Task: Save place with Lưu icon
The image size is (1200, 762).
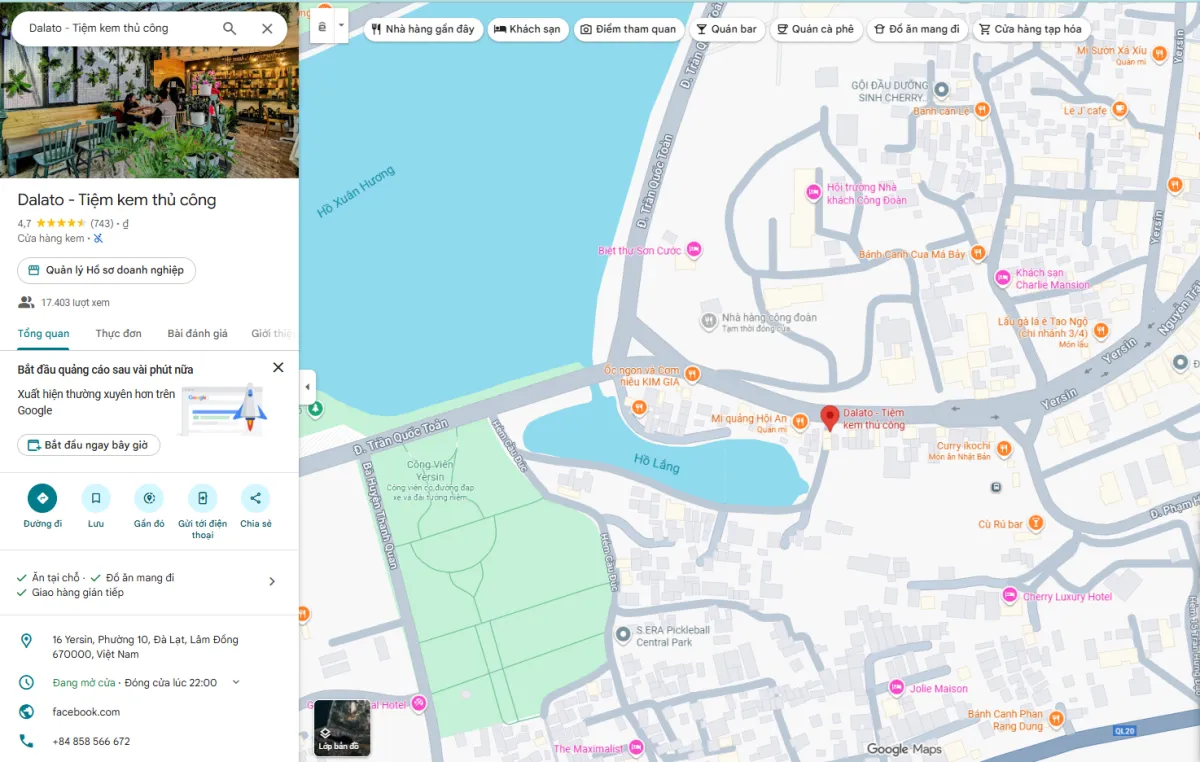Action: (x=96, y=498)
